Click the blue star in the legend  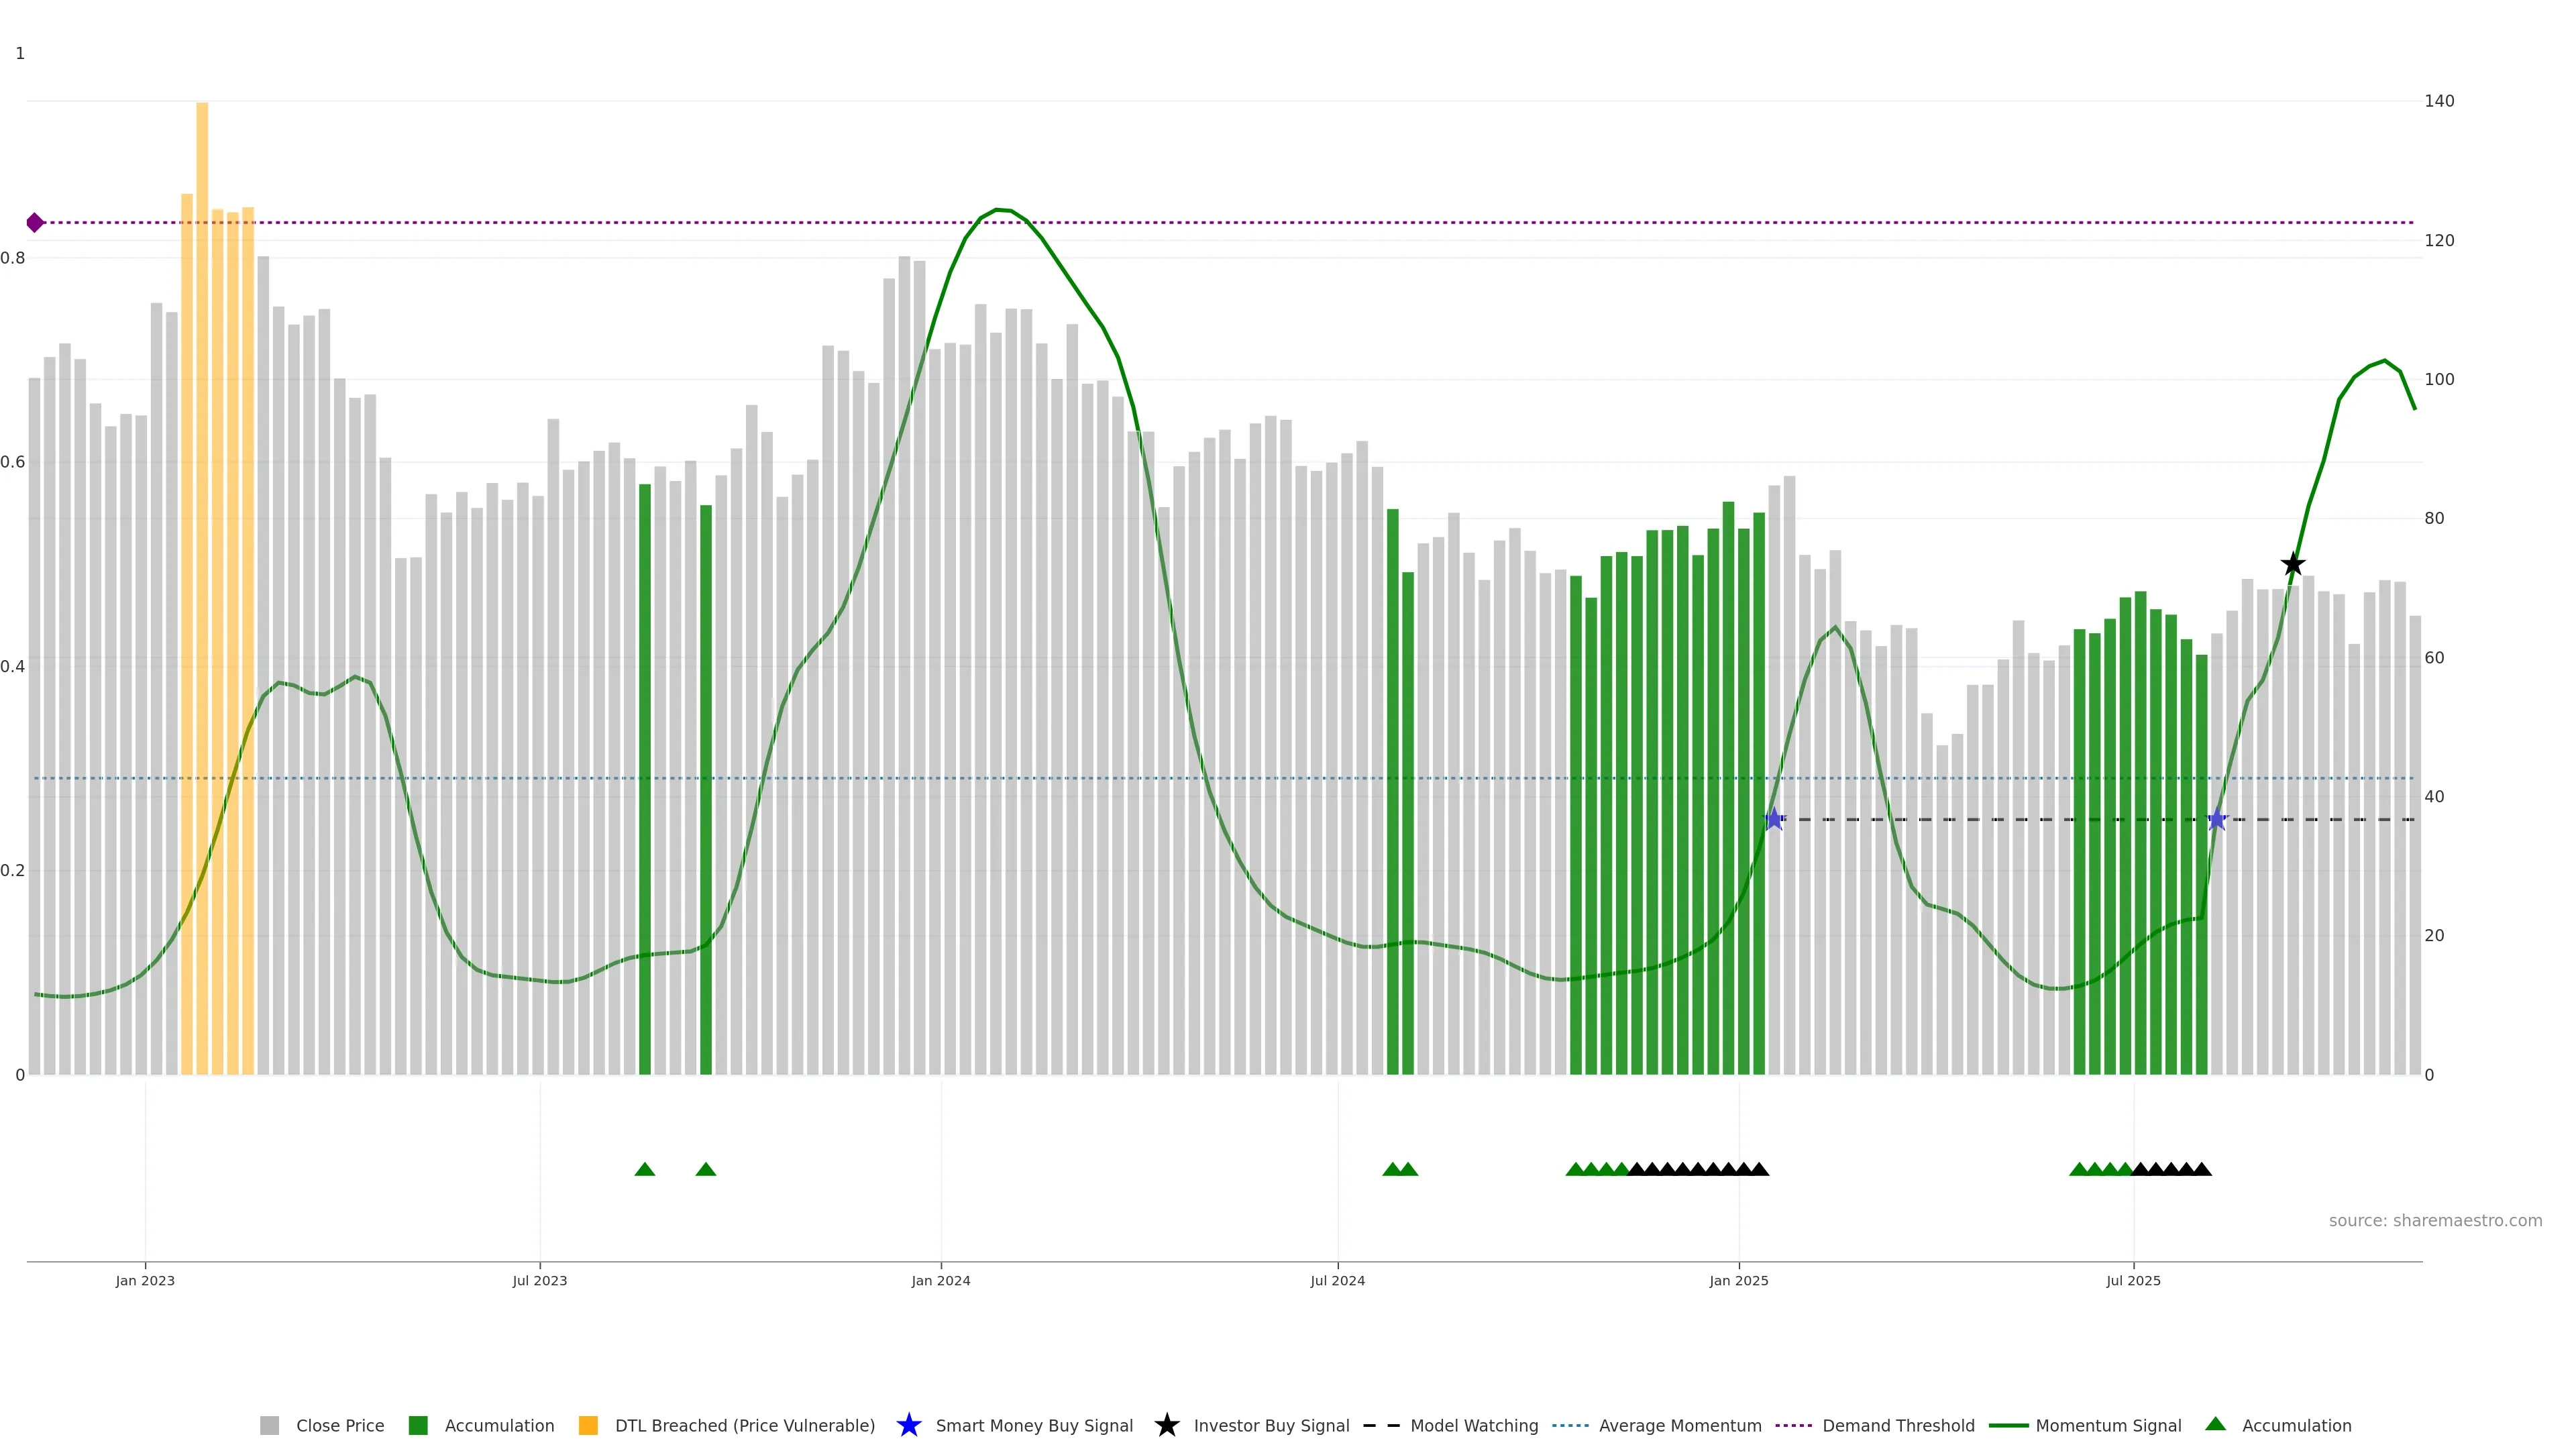[908, 1425]
